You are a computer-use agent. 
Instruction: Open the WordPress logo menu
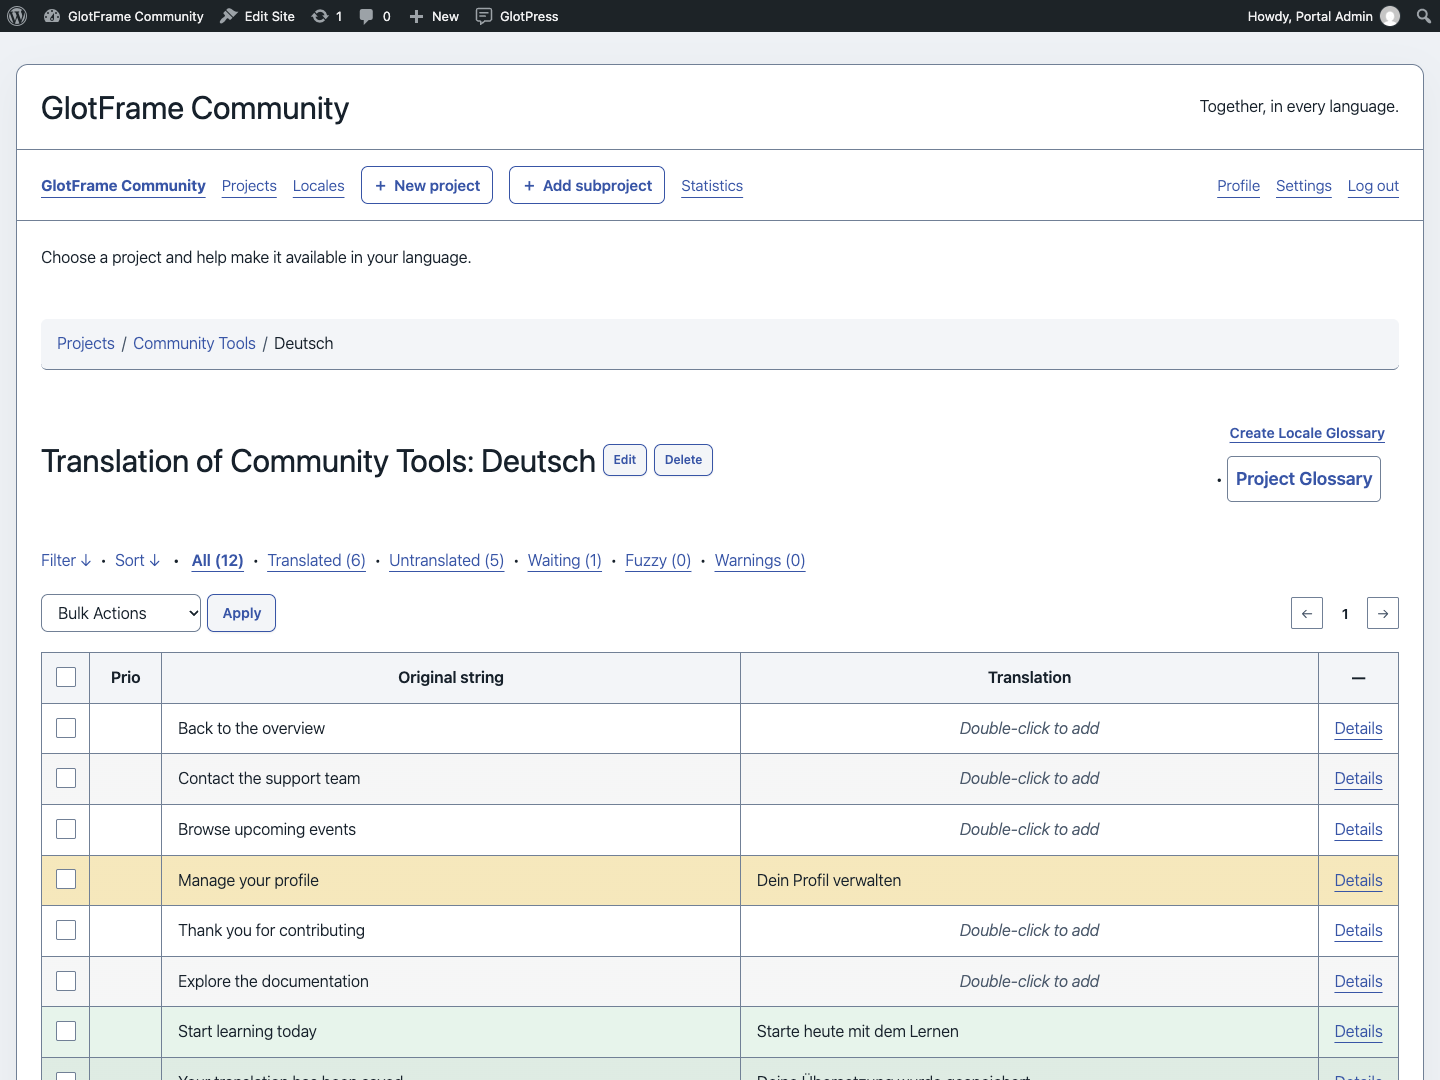17,16
